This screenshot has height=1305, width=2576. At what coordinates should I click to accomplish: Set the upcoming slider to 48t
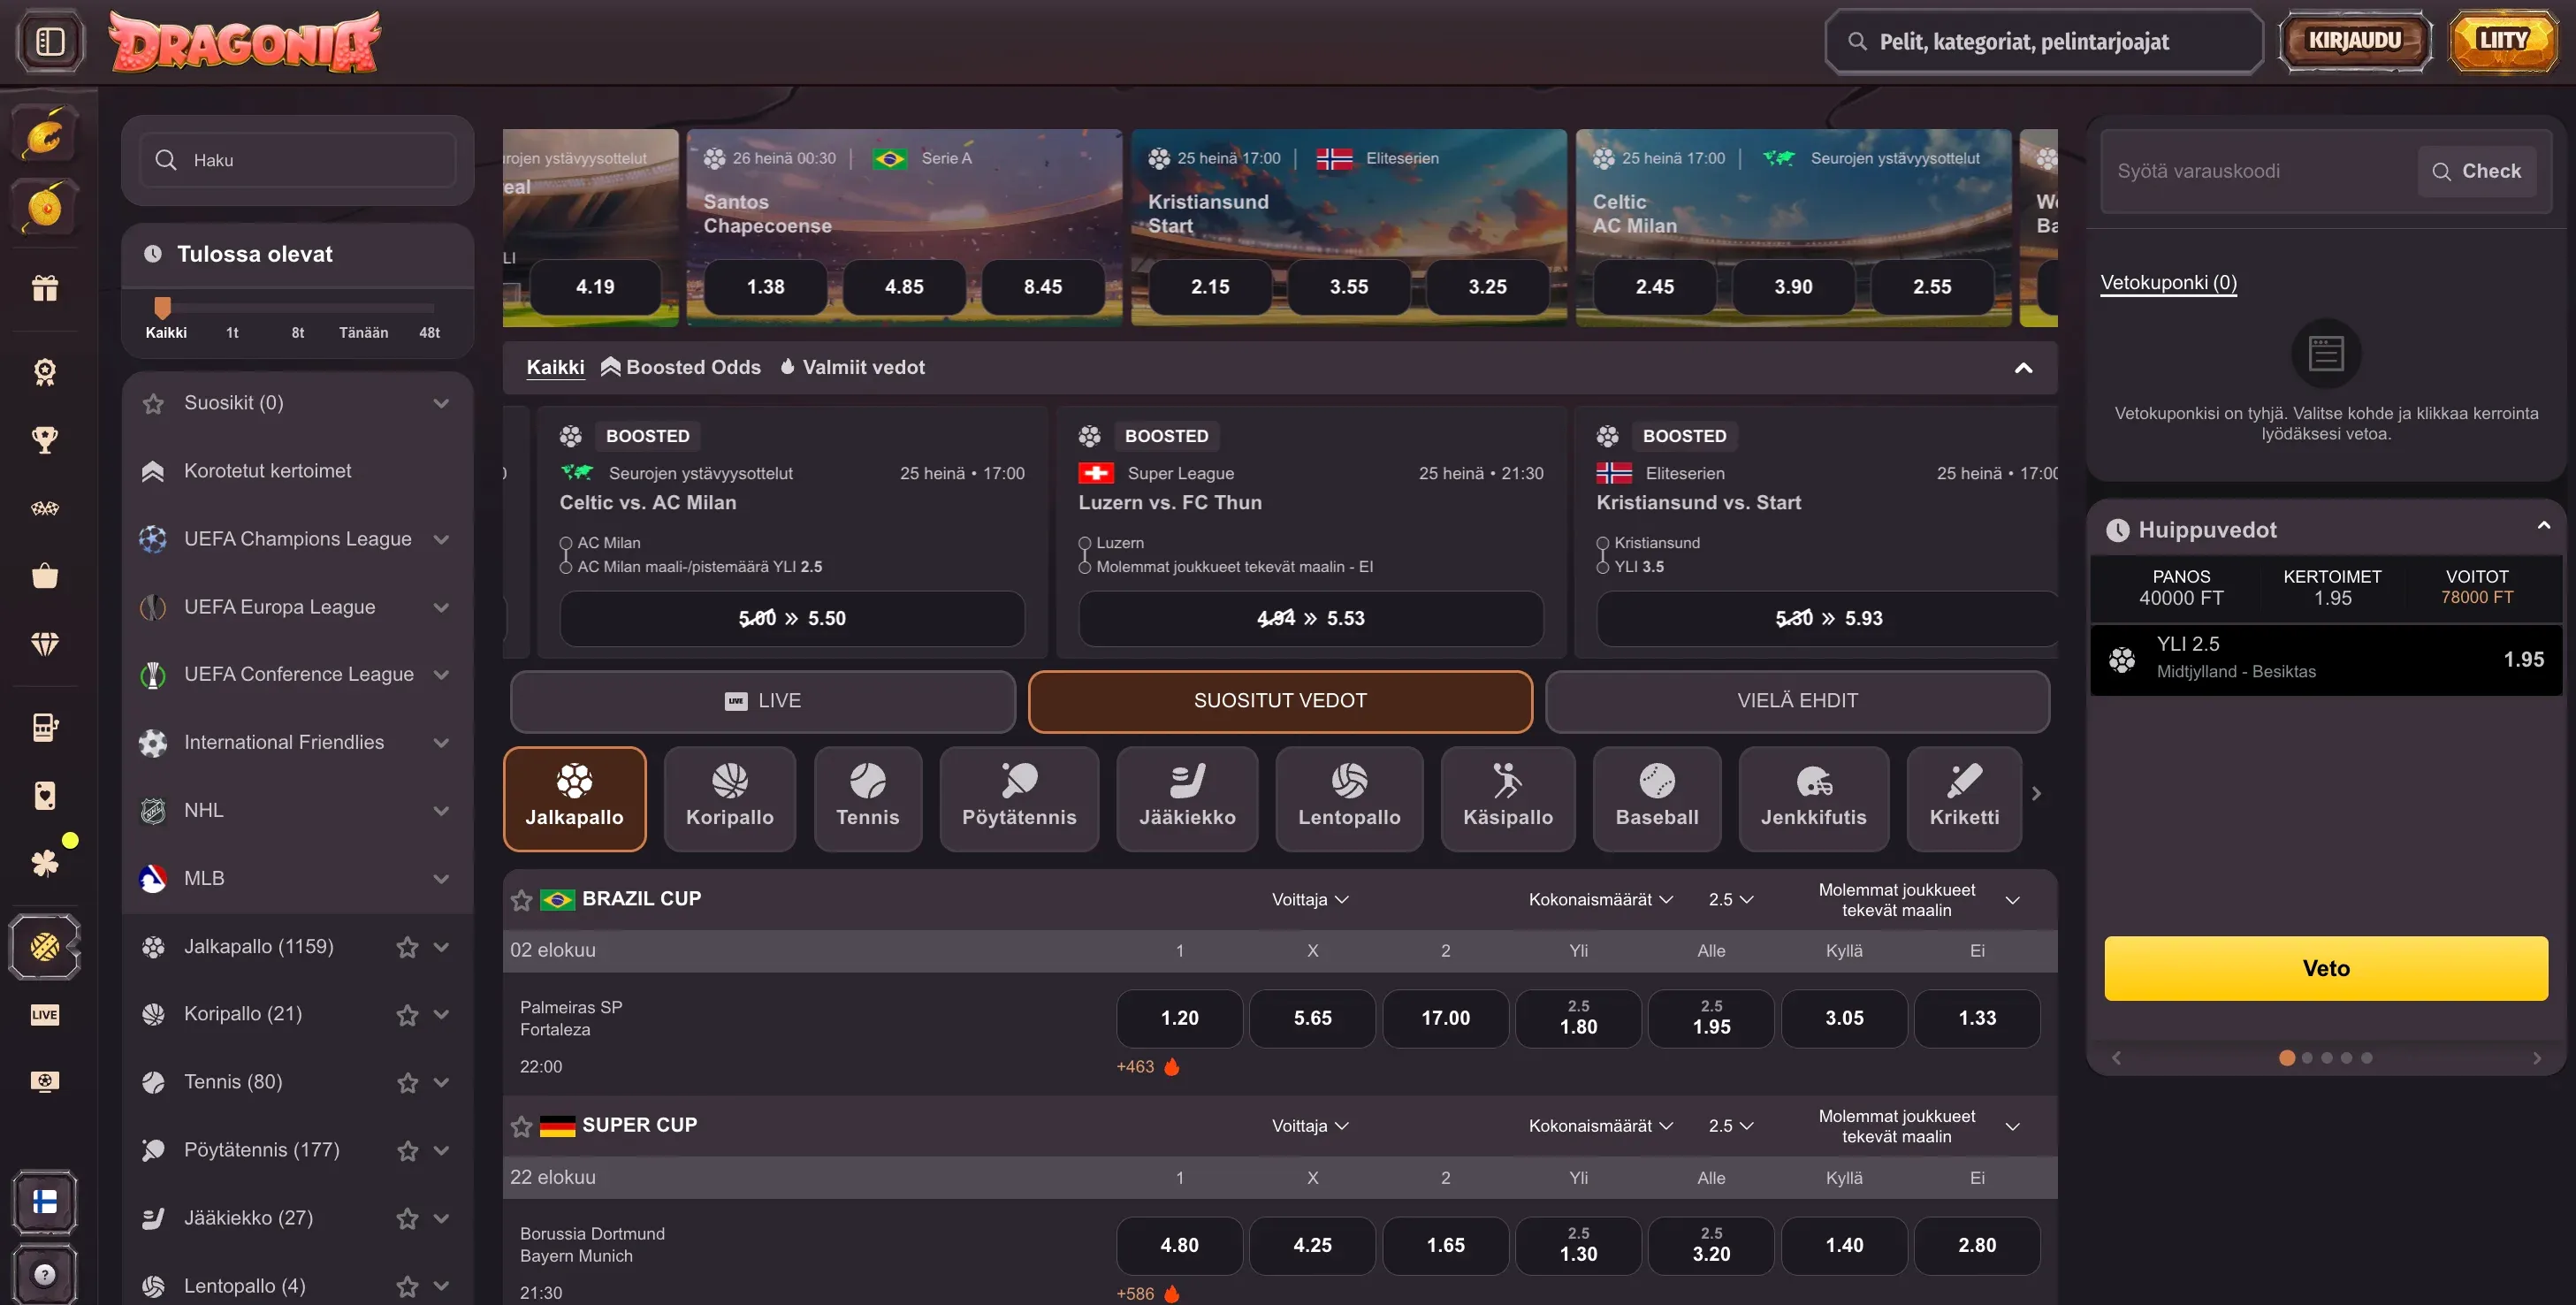(429, 332)
